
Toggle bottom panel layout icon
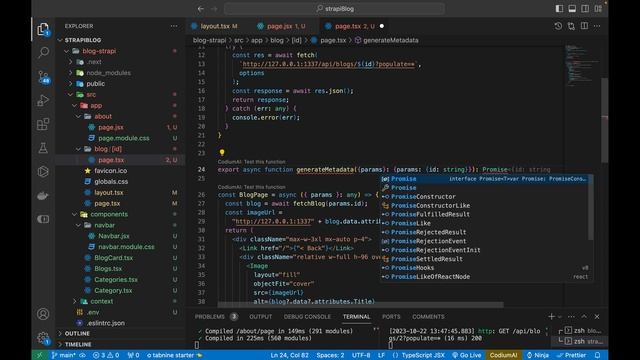[x=572, y=9]
